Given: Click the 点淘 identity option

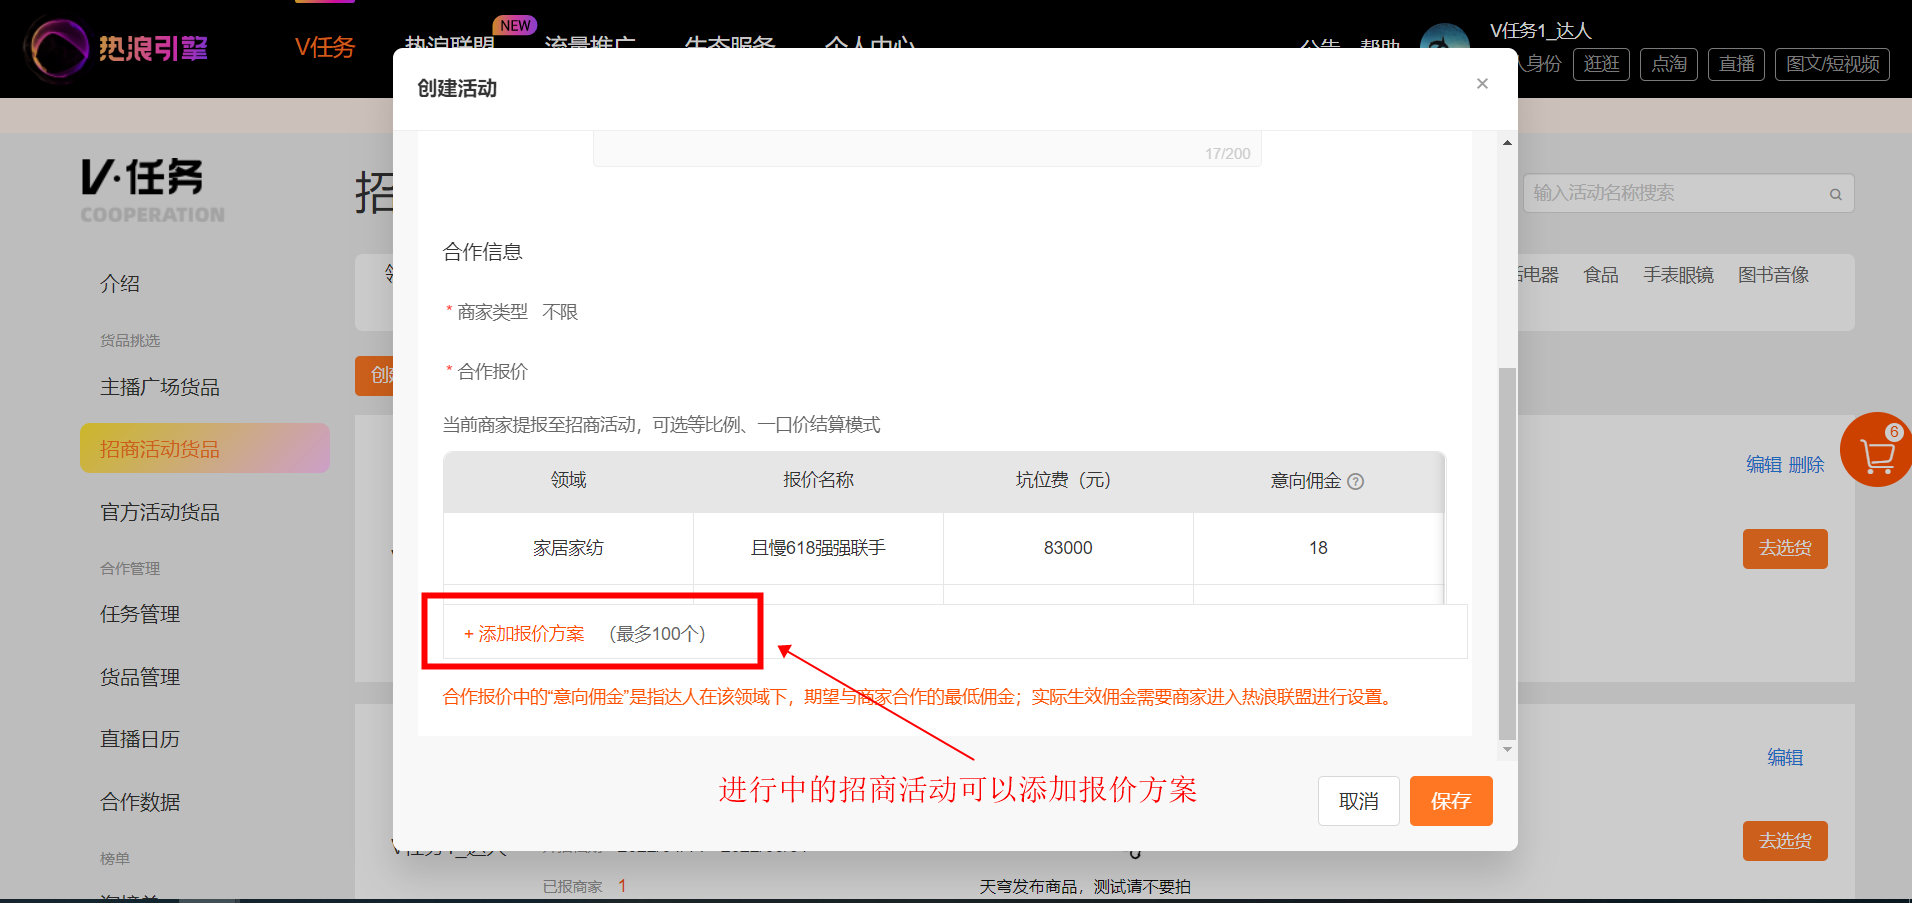Looking at the screenshot, I should pos(1669,64).
